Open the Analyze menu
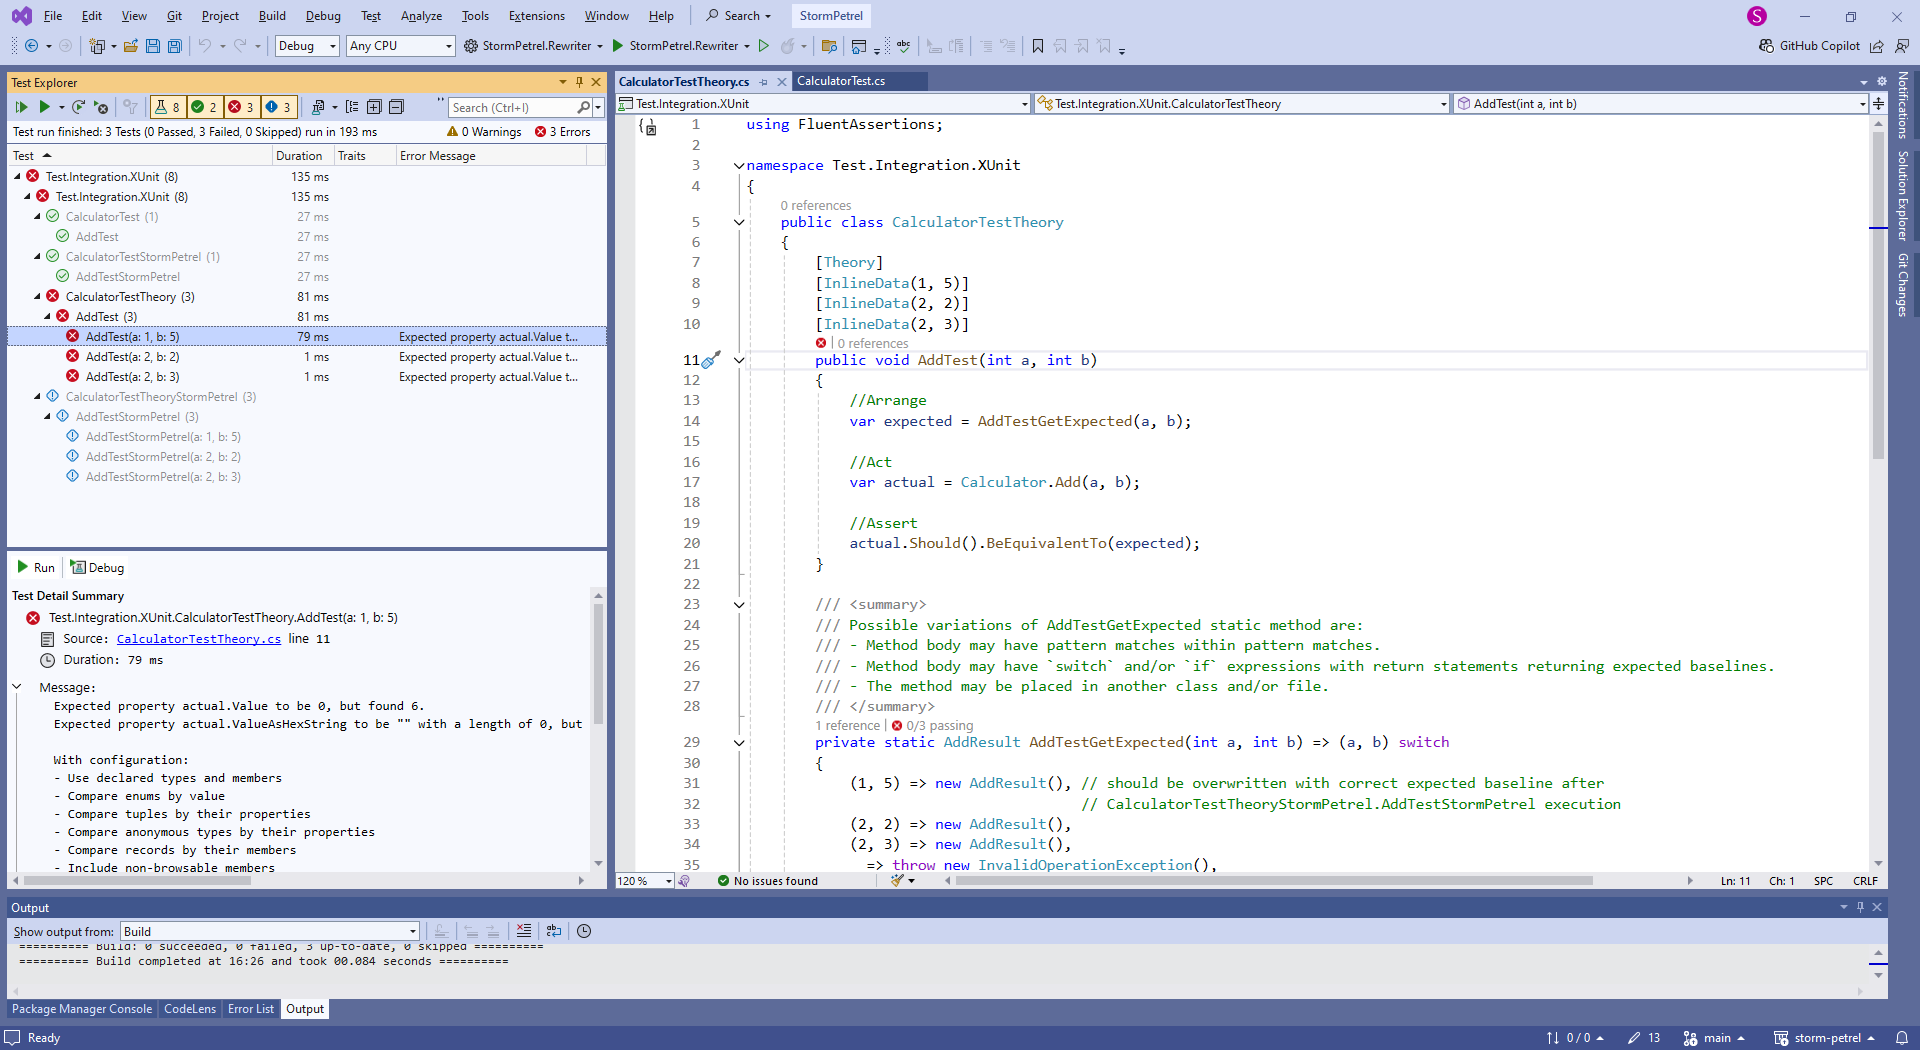Screen dimensions: 1920x1050 [x=421, y=16]
